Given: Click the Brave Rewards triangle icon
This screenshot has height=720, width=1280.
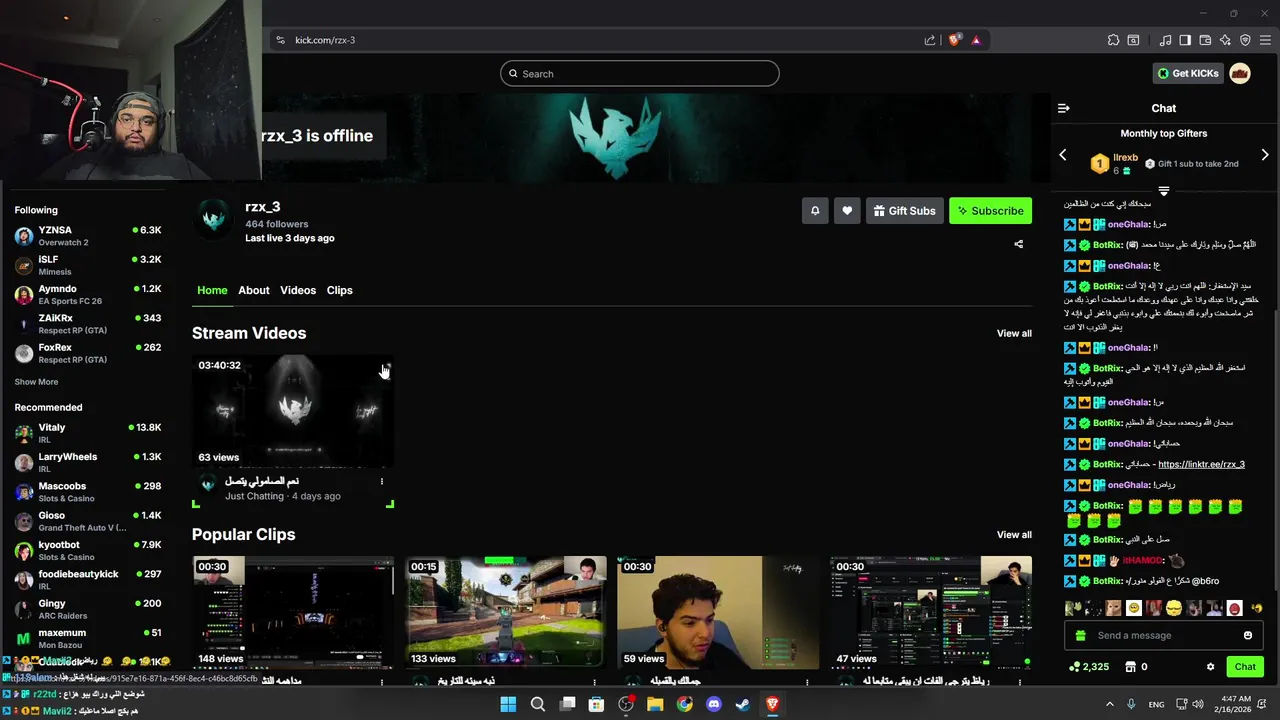Looking at the screenshot, I should pyautogui.click(x=976, y=40).
